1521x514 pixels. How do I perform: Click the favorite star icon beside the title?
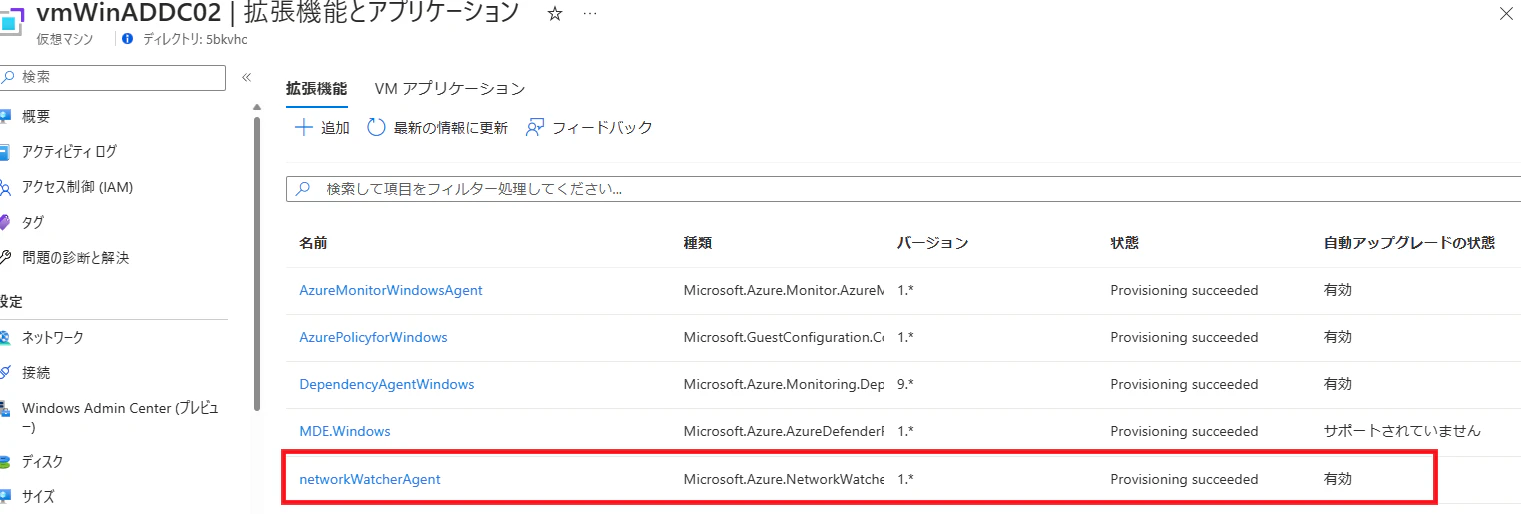(x=554, y=14)
